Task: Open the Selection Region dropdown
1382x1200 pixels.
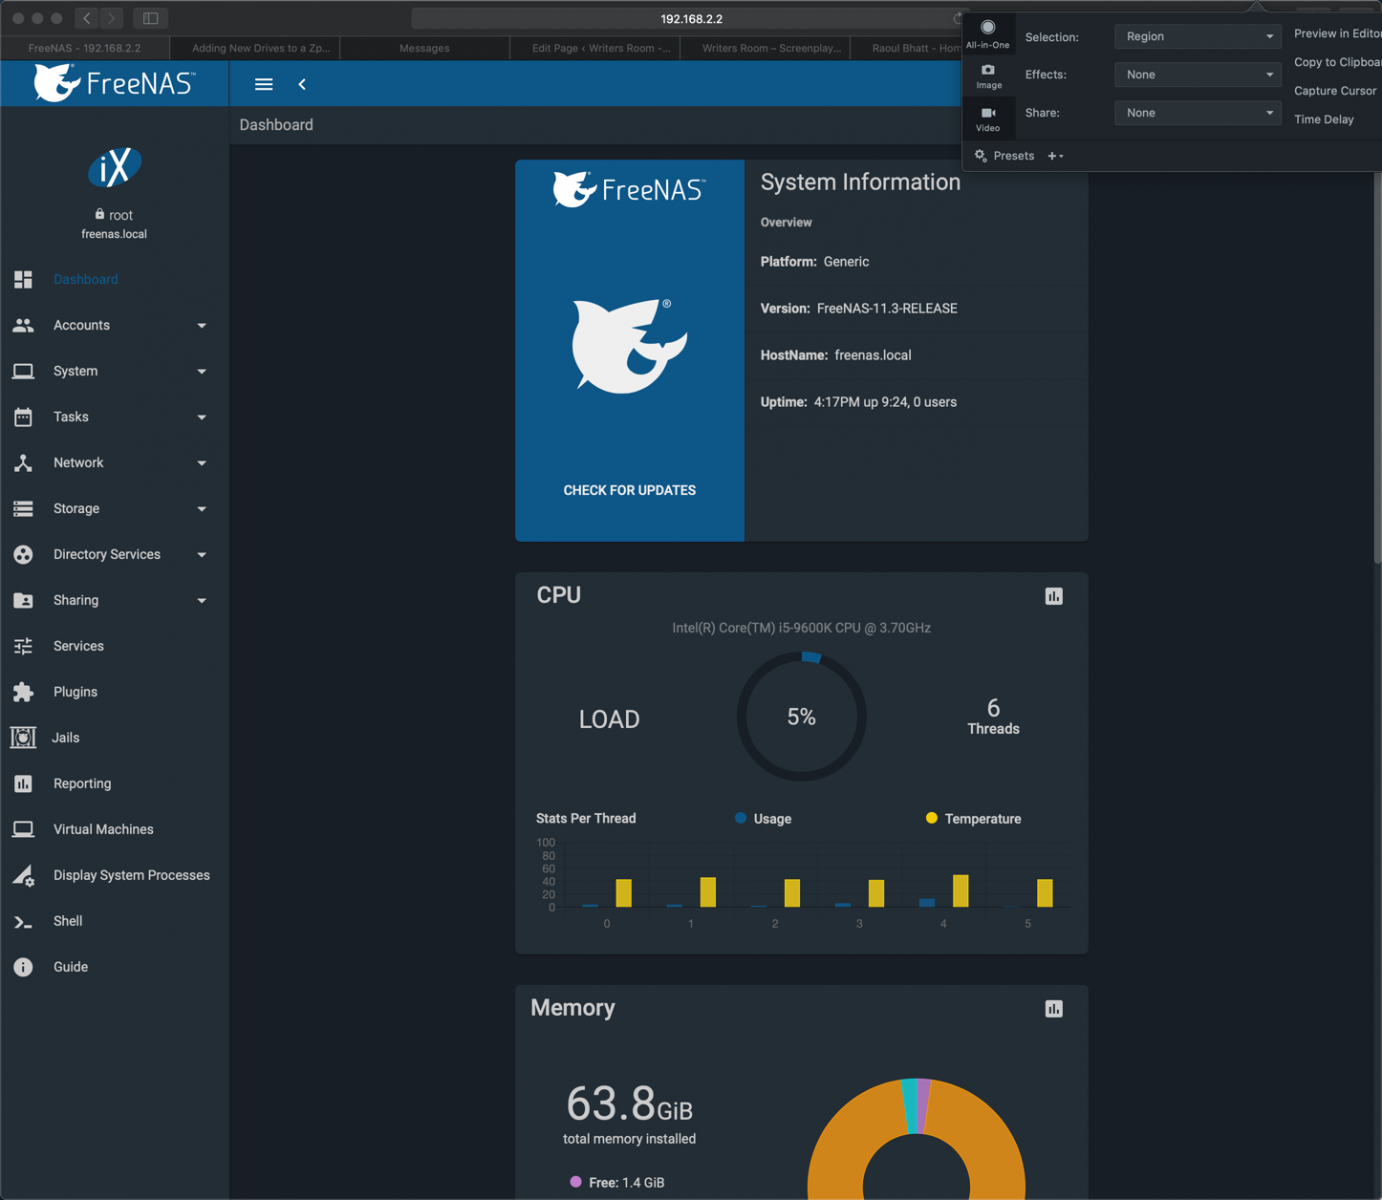Action: [x=1198, y=36]
